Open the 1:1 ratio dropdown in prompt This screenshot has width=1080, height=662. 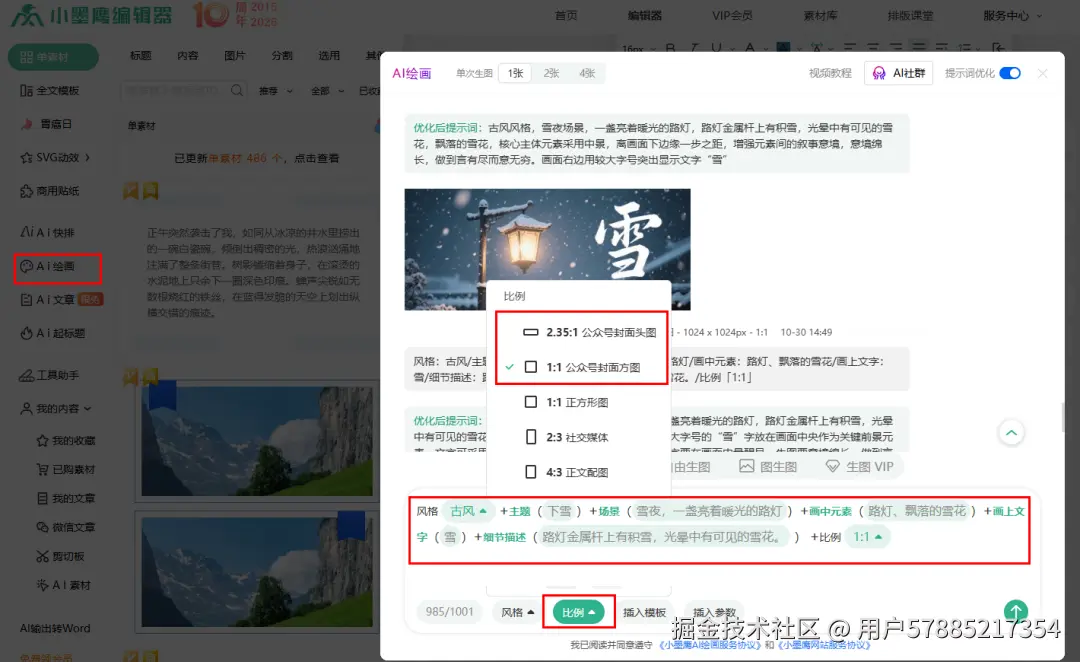[867, 537]
